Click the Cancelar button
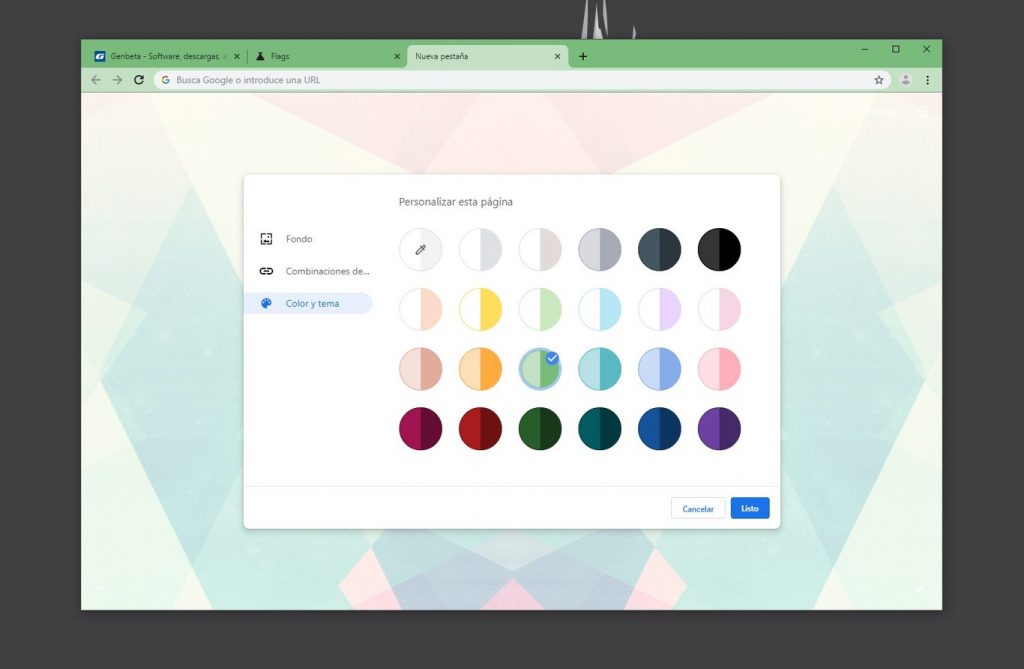 coord(697,508)
